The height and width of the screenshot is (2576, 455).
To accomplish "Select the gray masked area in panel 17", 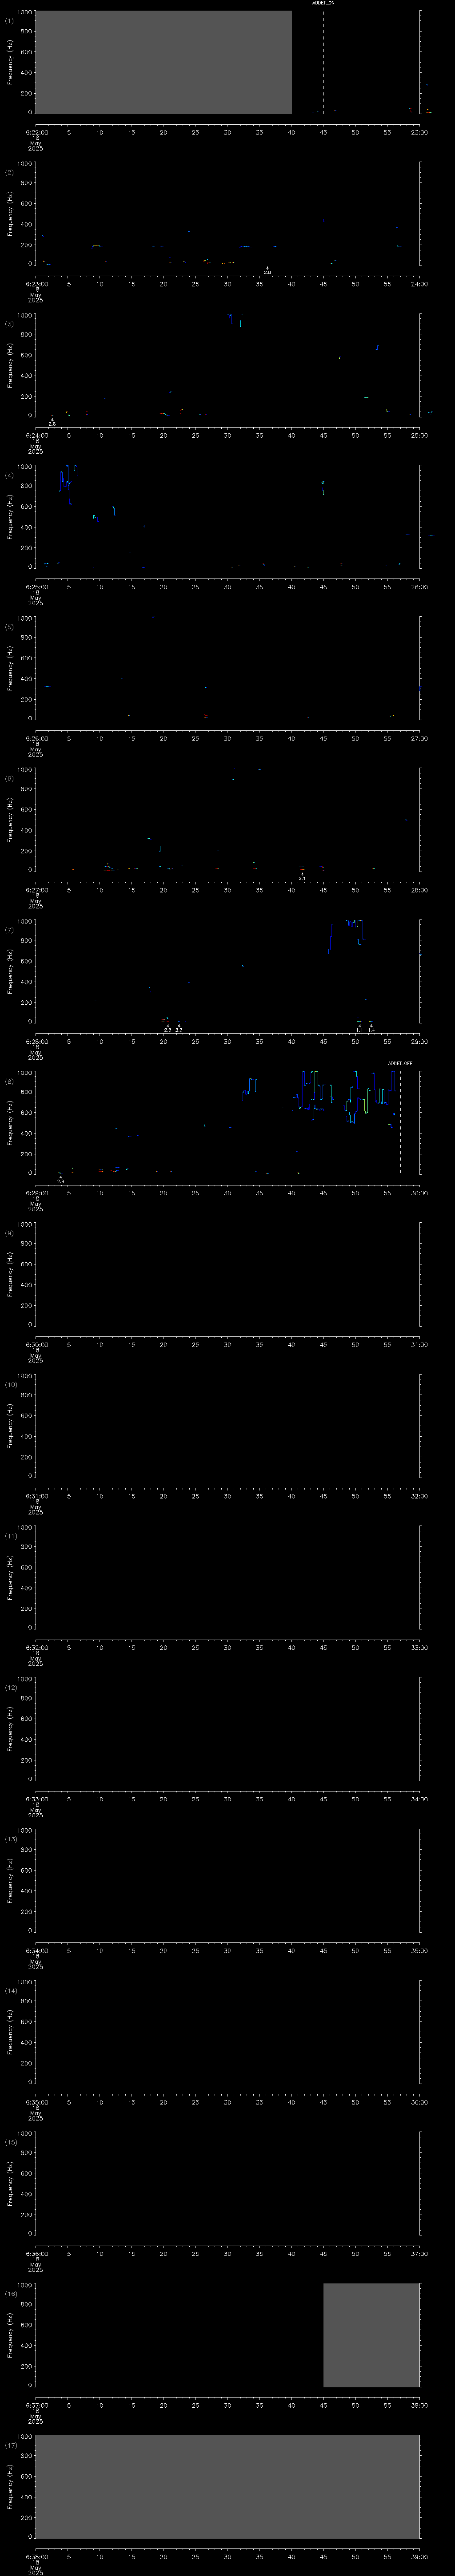I will point(227,2486).
